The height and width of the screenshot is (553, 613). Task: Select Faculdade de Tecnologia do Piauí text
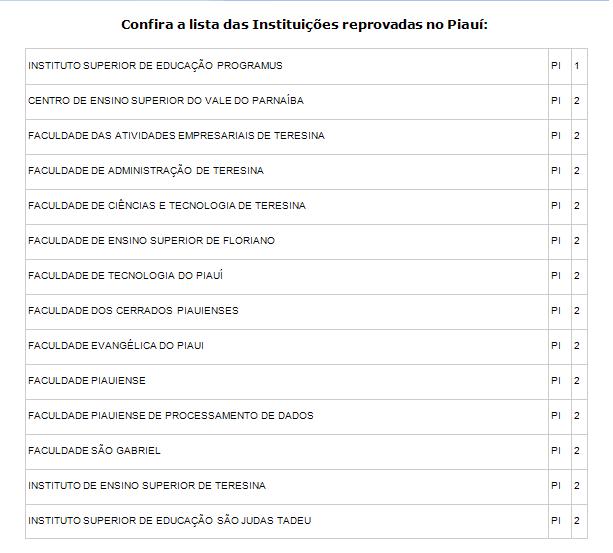[125, 276]
